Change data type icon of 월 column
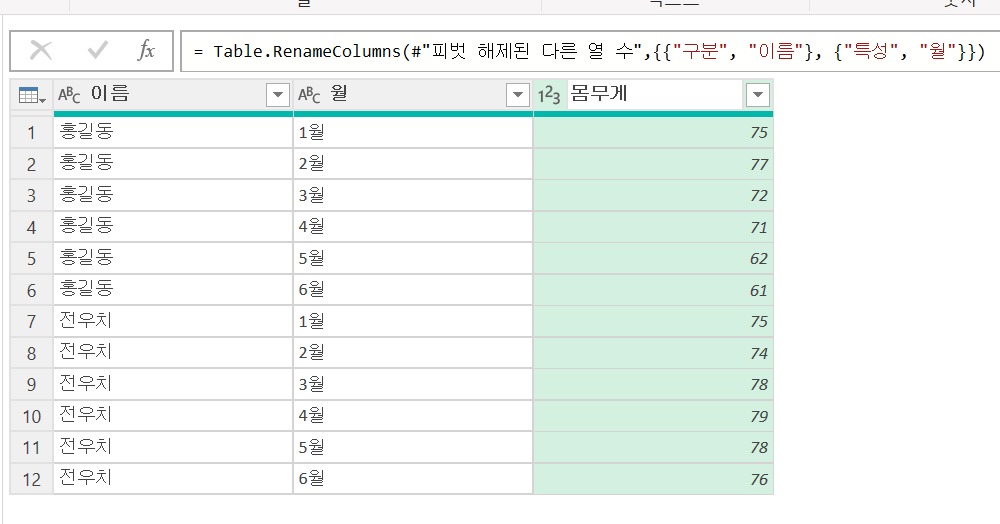This screenshot has width=1000, height=524. point(309,95)
